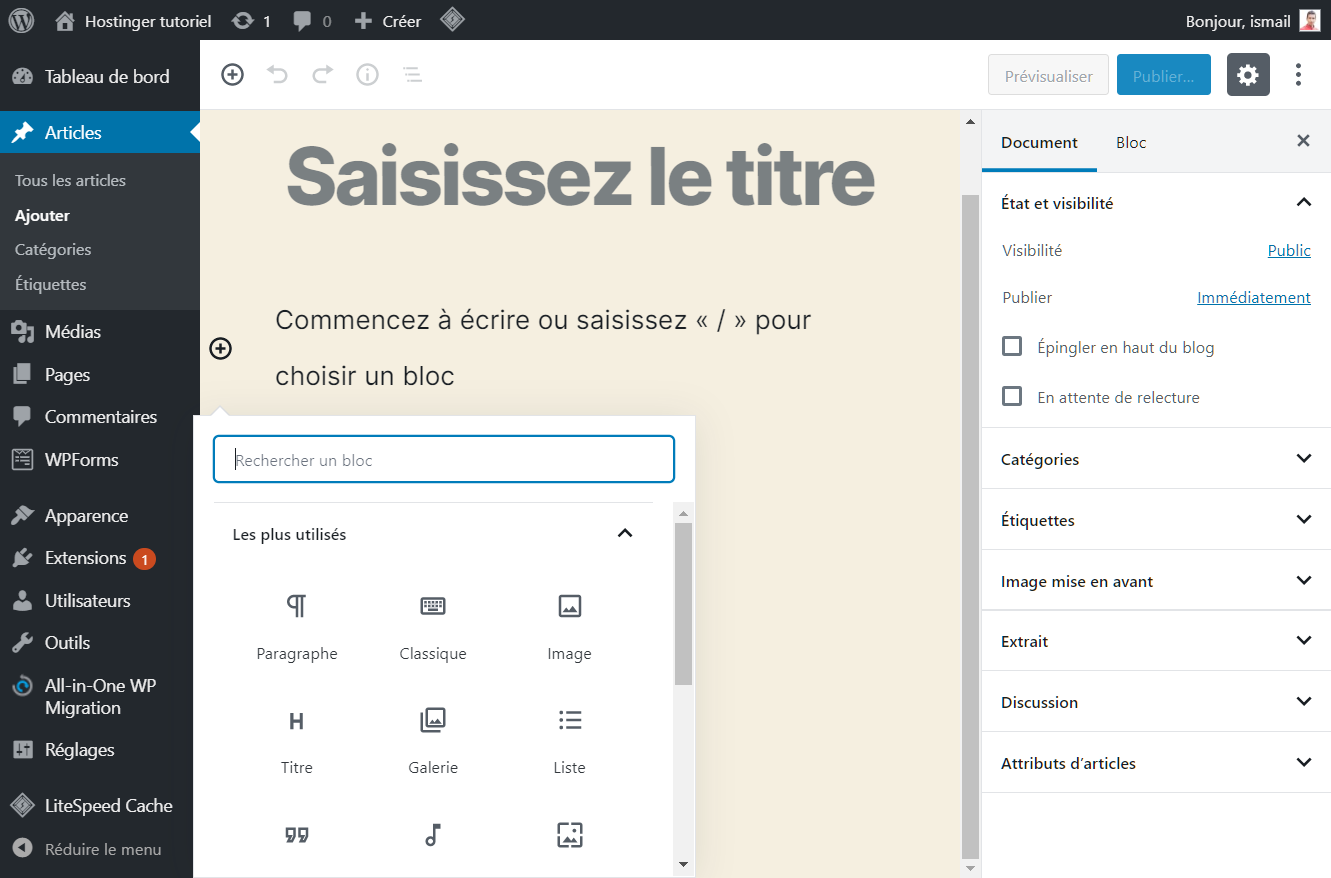This screenshot has height=878, width=1331.
Task: Insert a Titre block
Action: [296, 740]
